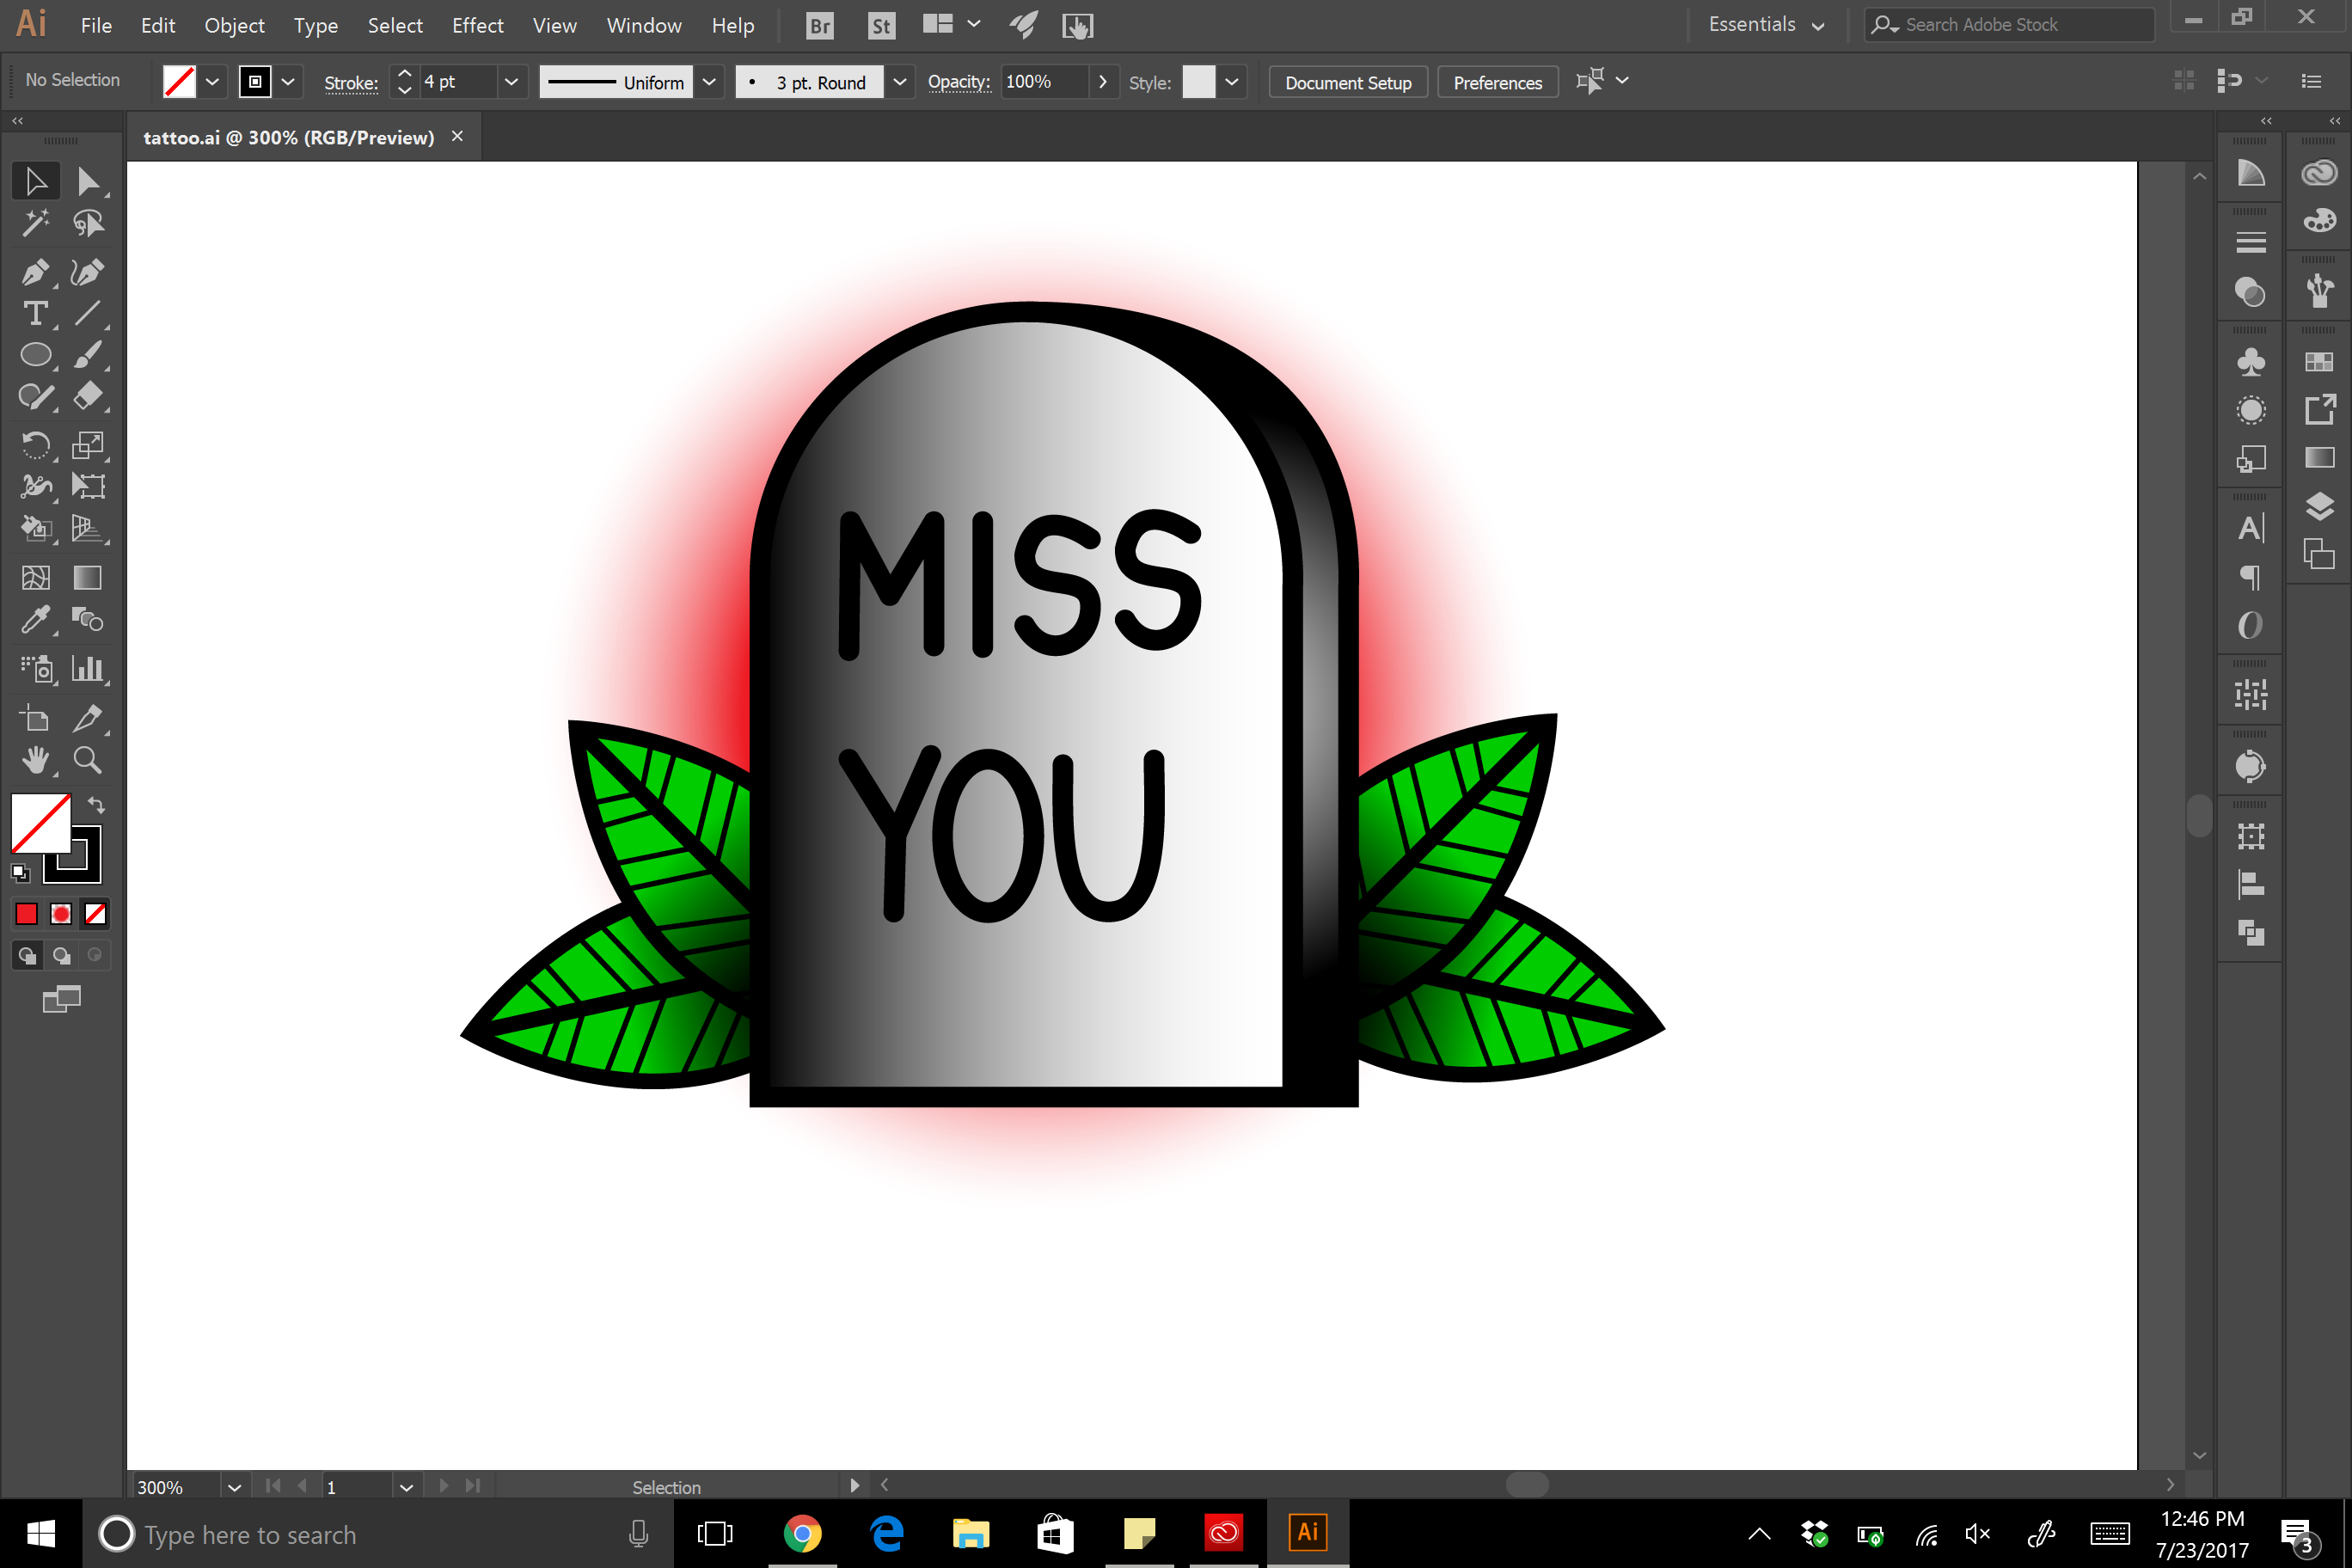This screenshot has height=1568, width=2352.
Task: Select the Selection tool arrow
Action: [35, 181]
